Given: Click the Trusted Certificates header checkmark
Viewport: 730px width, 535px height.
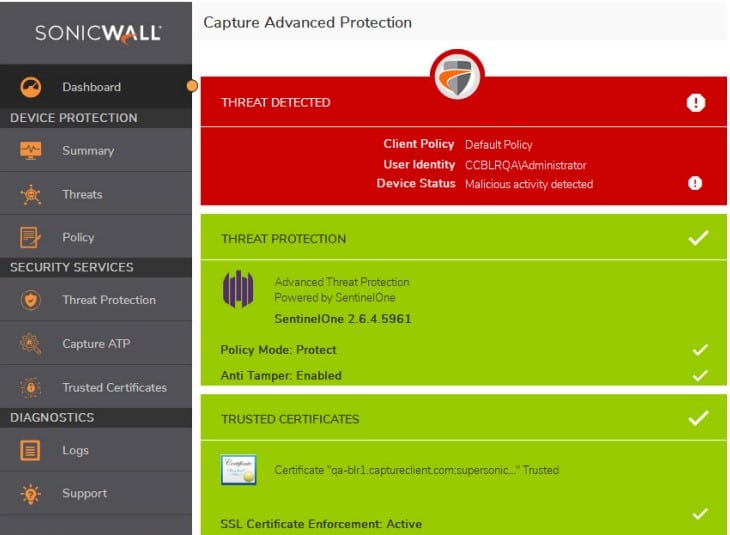Looking at the screenshot, I should point(698,418).
